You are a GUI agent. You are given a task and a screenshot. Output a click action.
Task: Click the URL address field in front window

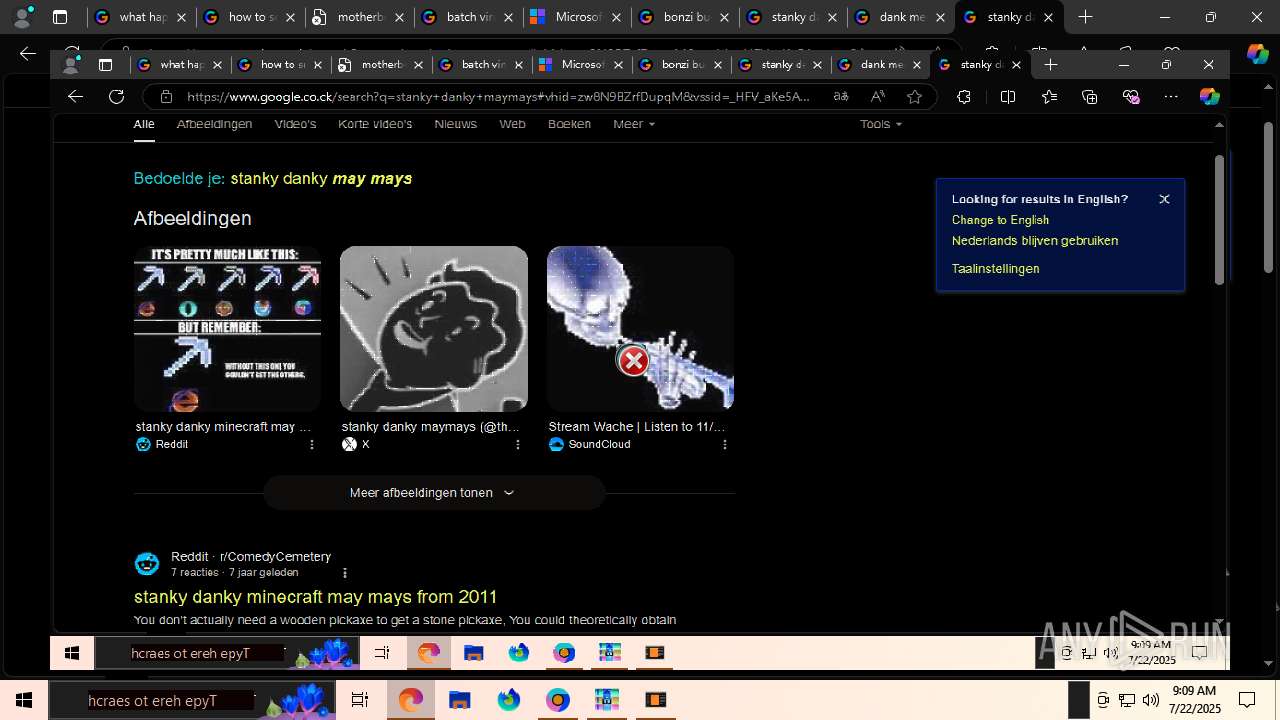tap(500, 96)
